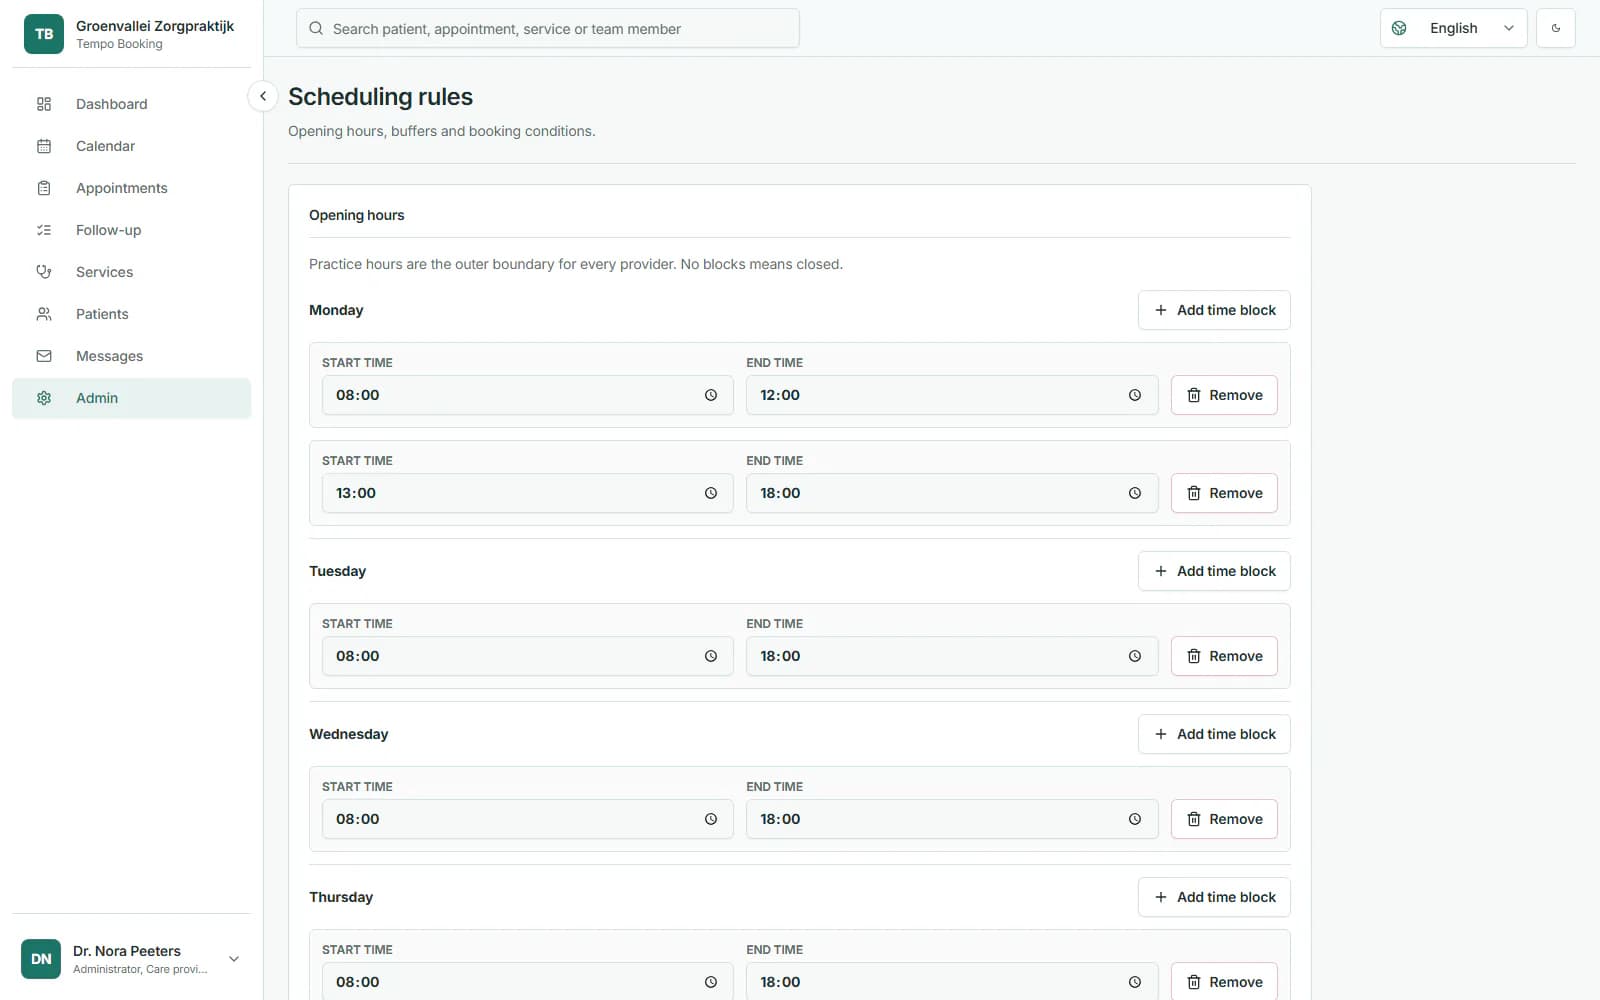
Task: Click the Groenvallei Zorgpraktijk practice name
Action: tap(155, 26)
